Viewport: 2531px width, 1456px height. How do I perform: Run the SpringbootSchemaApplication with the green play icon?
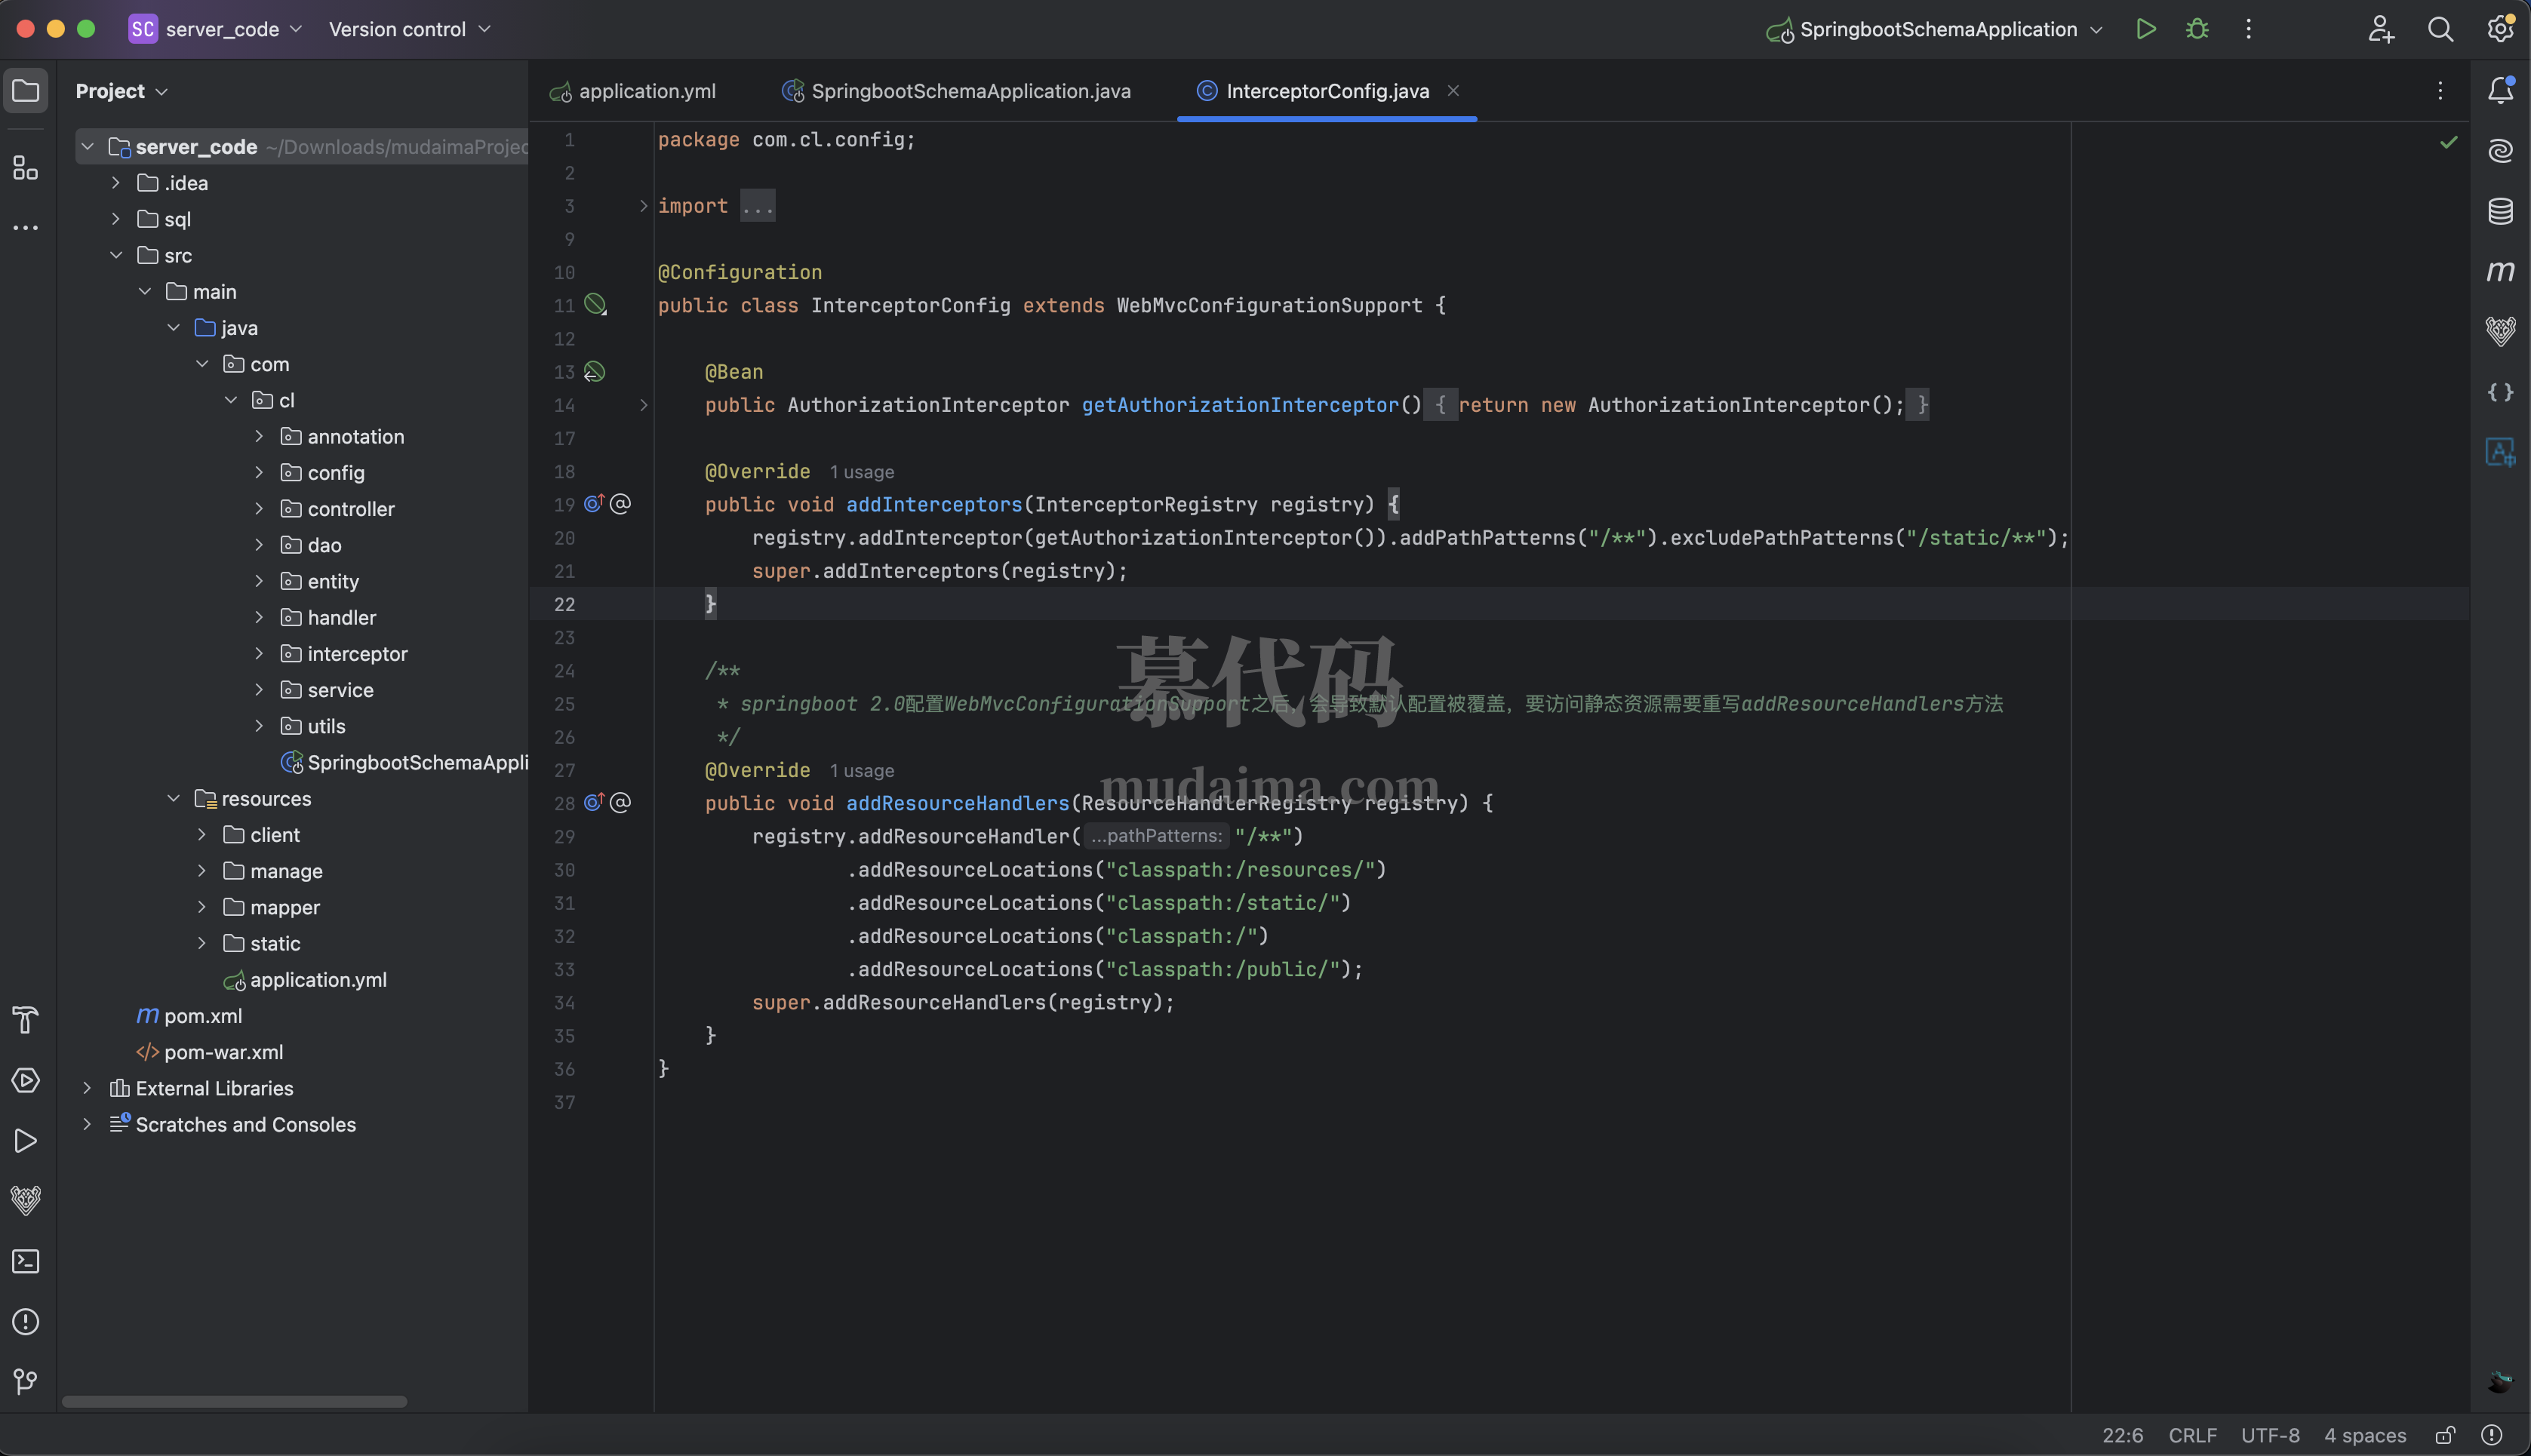[2146, 29]
